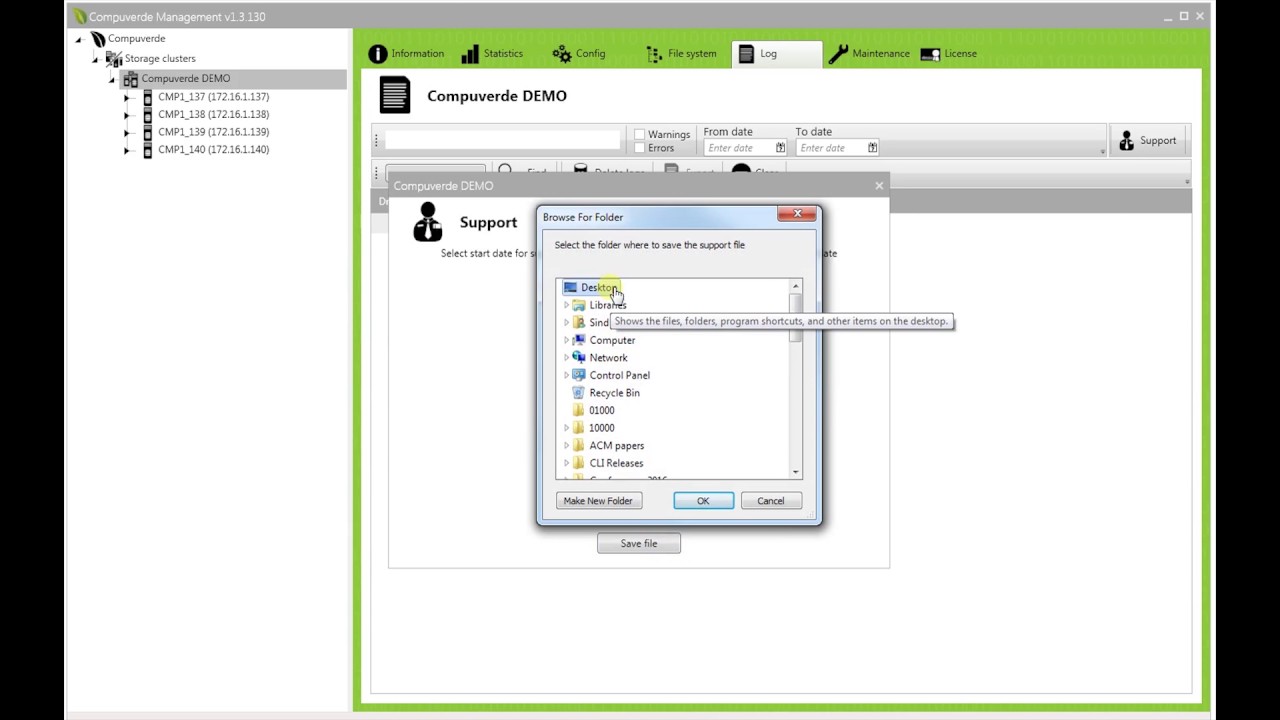Click the Statistics bar chart icon
This screenshot has width=1280, height=720.
point(470,54)
